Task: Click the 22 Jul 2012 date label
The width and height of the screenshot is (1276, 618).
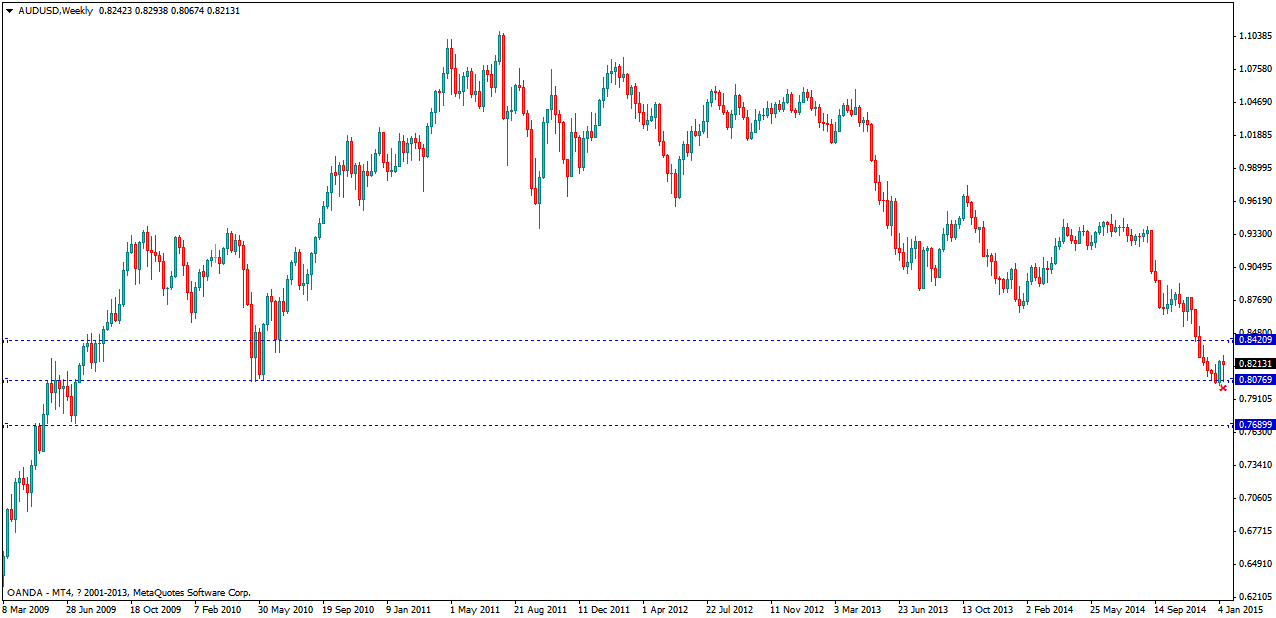Action: [x=730, y=609]
